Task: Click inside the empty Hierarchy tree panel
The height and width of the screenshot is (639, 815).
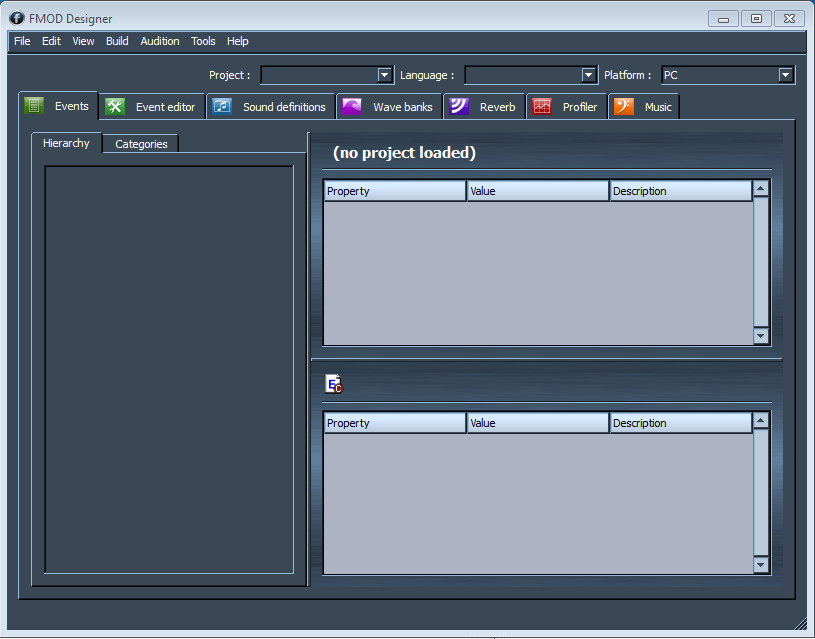Action: click(169, 370)
